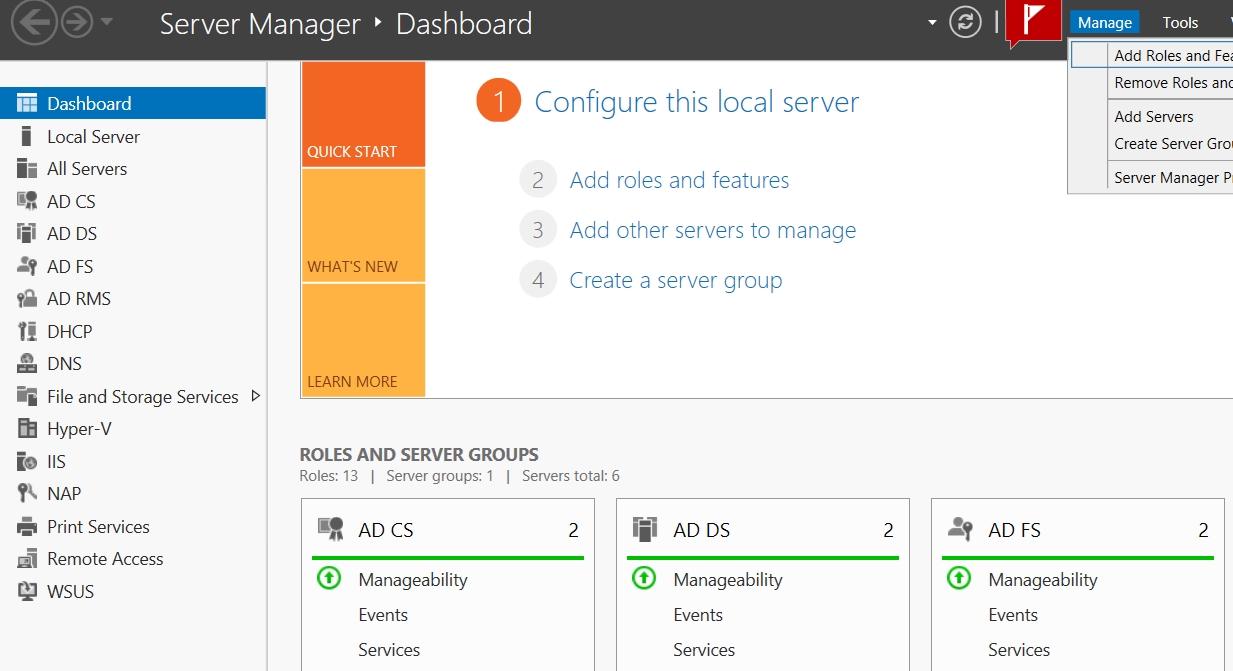Viewport: 1233px width, 671px height.
Task: Click the IIS sidebar icon
Action: (27, 461)
